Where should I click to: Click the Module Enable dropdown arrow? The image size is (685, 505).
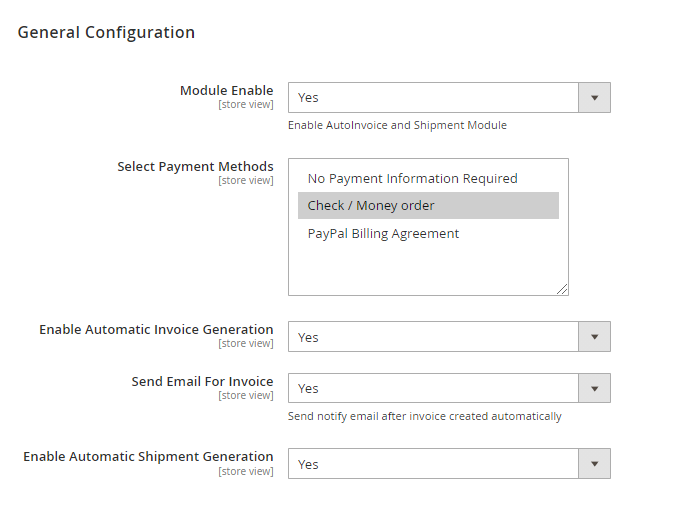coord(594,98)
